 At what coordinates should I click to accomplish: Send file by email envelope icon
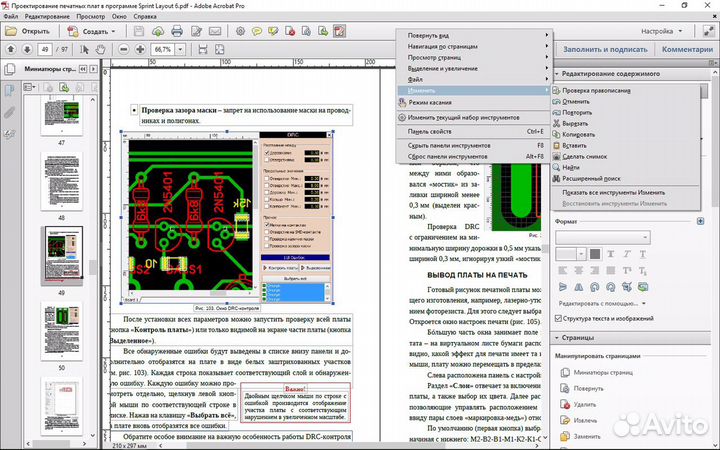point(215,31)
